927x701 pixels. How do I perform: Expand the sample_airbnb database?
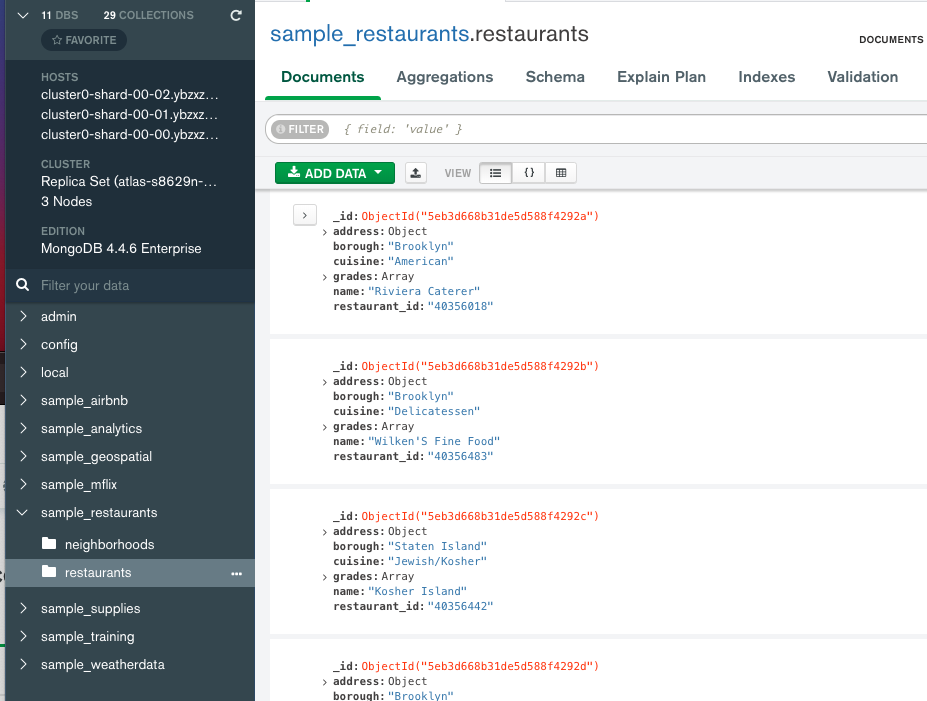[x=23, y=400]
